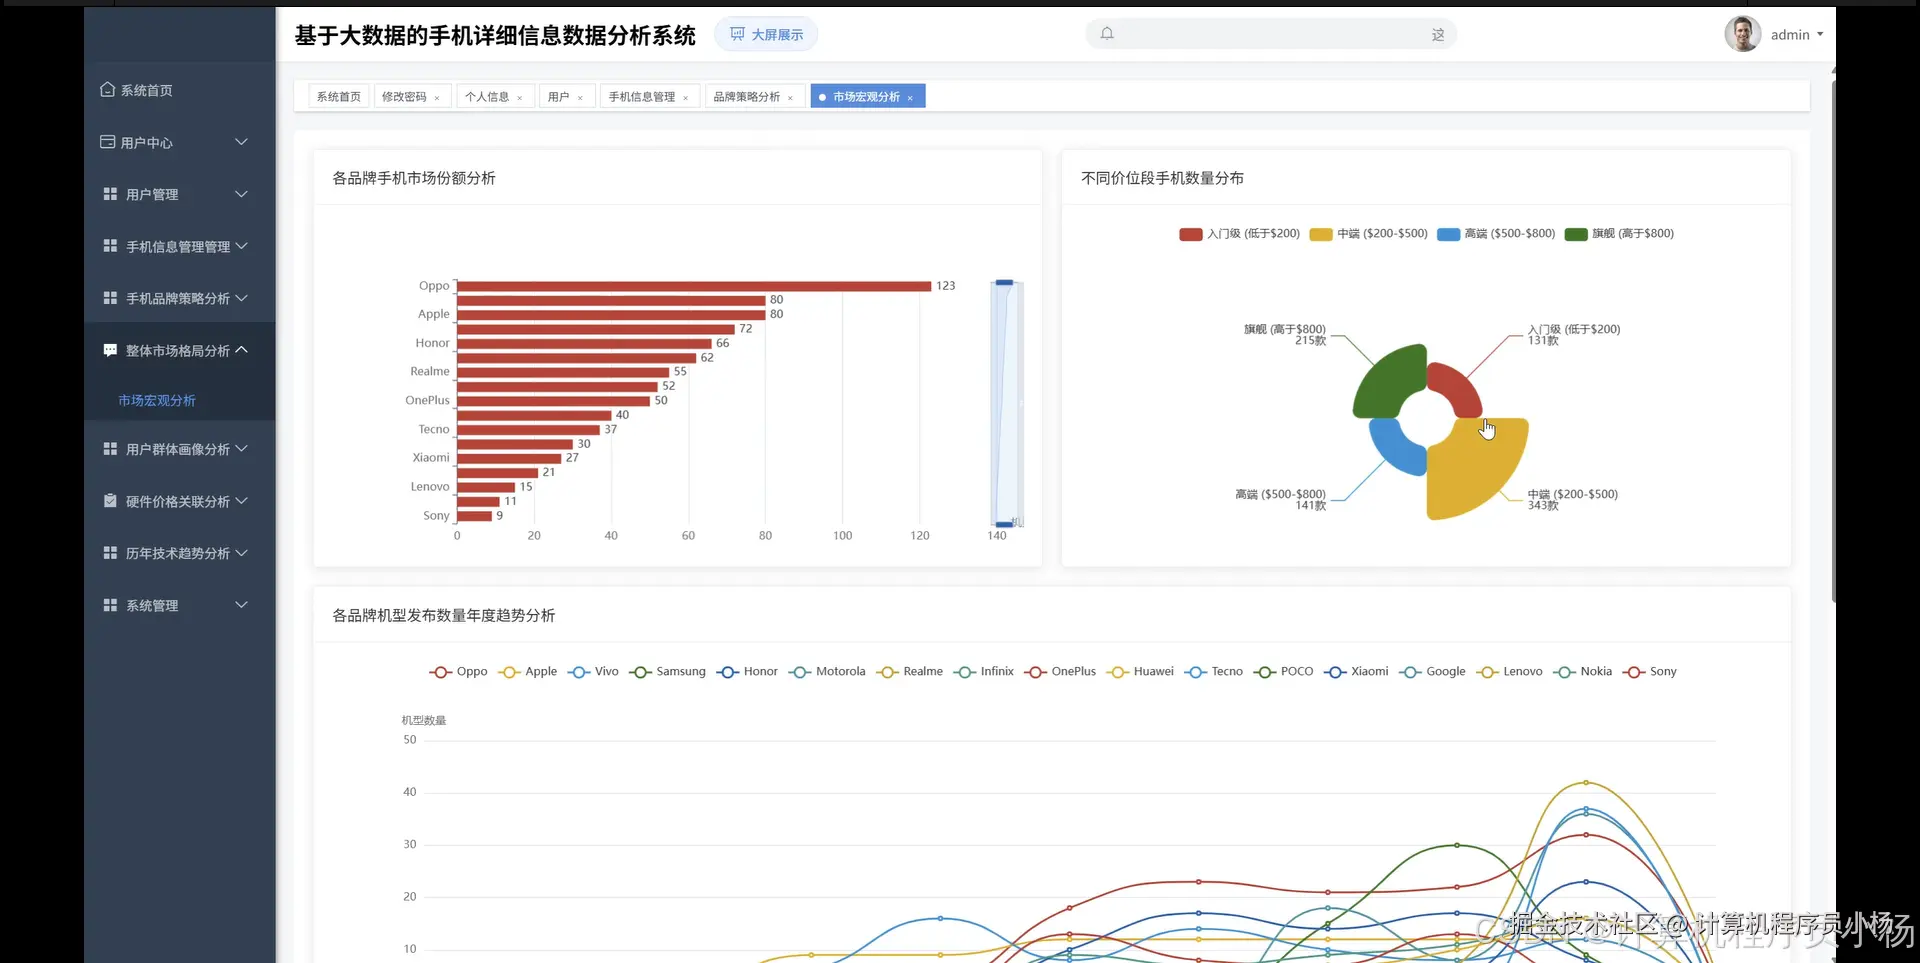Image resolution: width=1920 pixels, height=963 pixels.
Task: Toggle 入门级 (低于$200) legend series
Action: click(x=1240, y=234)
